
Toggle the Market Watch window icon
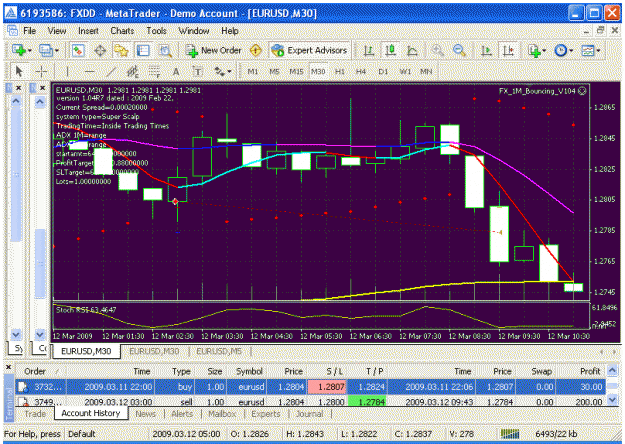click(x=78, y=51)
